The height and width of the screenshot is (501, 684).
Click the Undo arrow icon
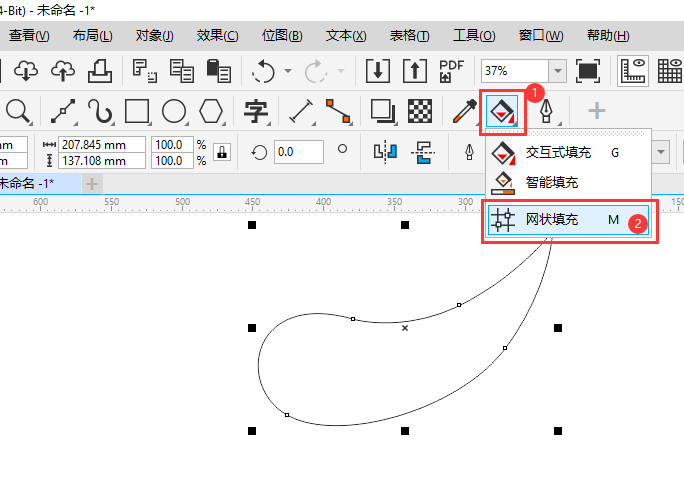(263, 71)
